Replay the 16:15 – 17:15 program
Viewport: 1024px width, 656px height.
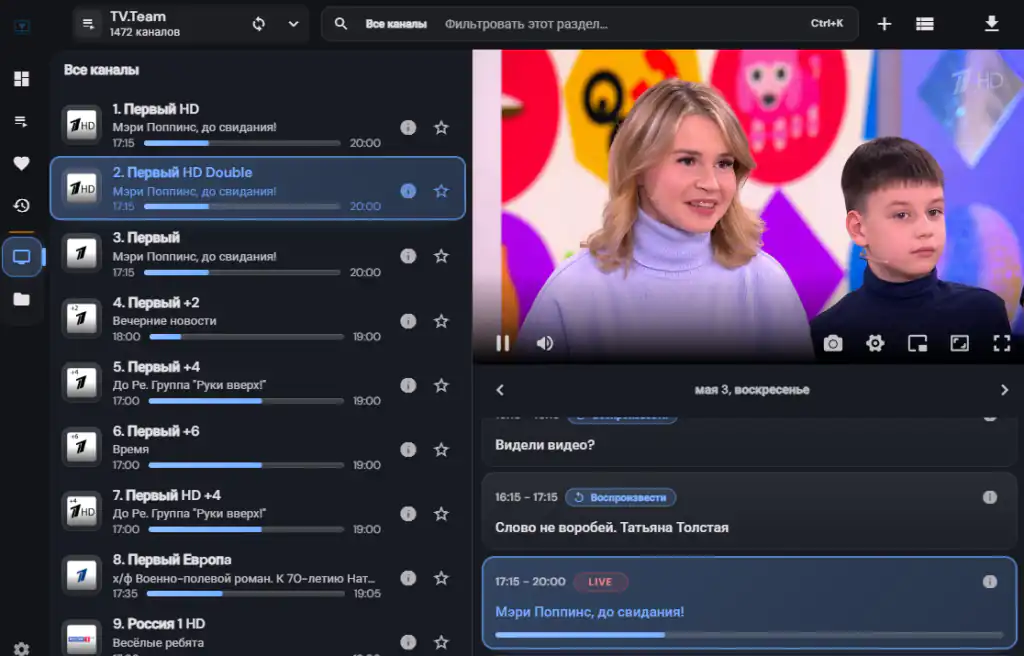(x=620, y=498)
